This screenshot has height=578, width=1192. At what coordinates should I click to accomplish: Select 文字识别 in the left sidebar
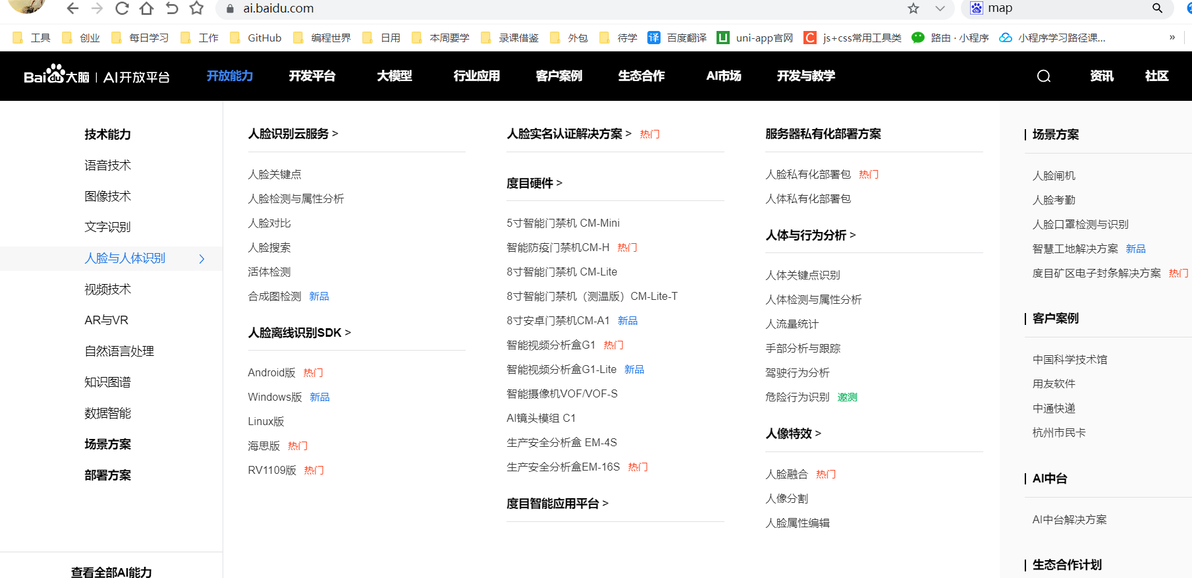(x=107, y=227)
